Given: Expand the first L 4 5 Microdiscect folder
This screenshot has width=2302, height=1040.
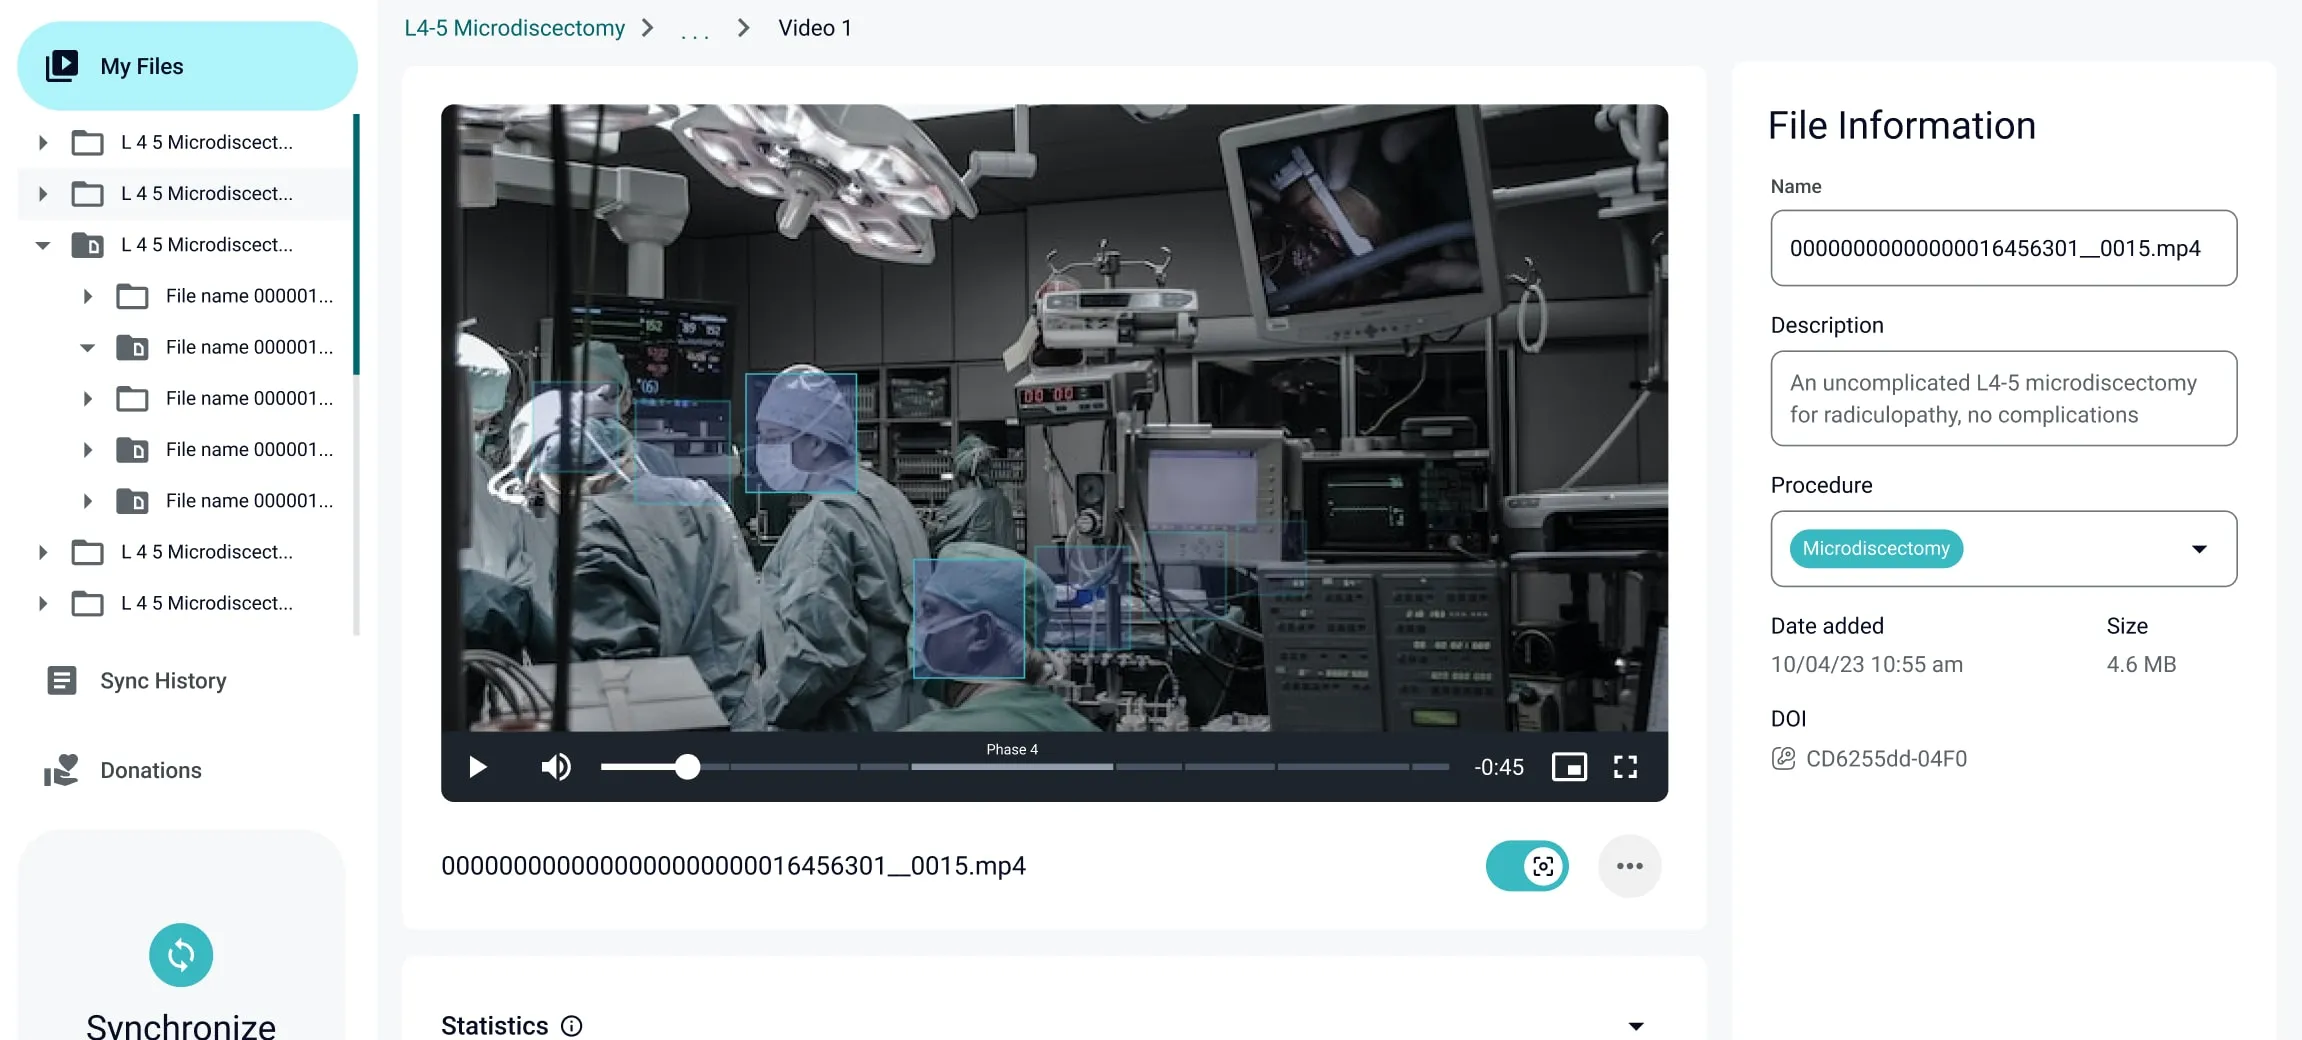Looking at the screenshot, I should click(x=42, y=142).
